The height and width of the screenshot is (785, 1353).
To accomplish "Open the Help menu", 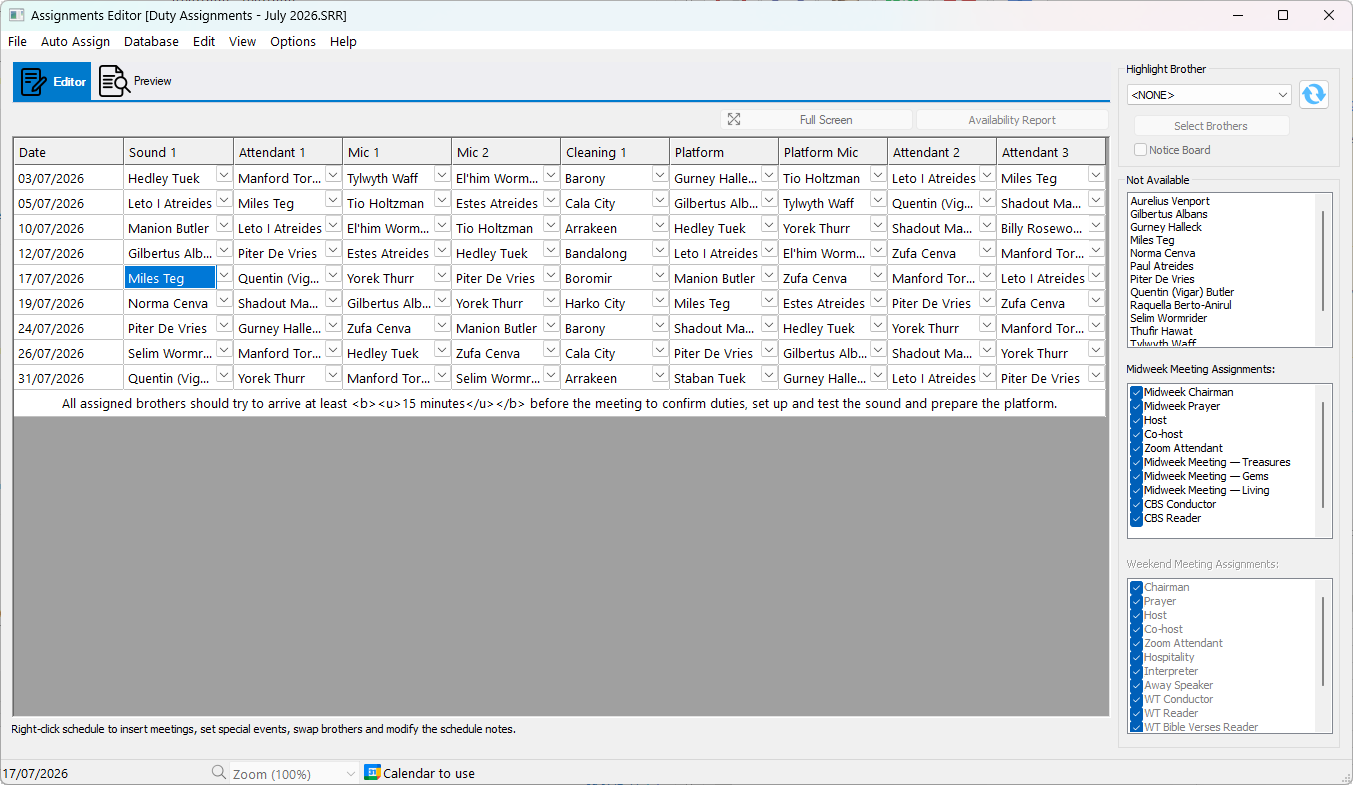I will pos(343,41).
